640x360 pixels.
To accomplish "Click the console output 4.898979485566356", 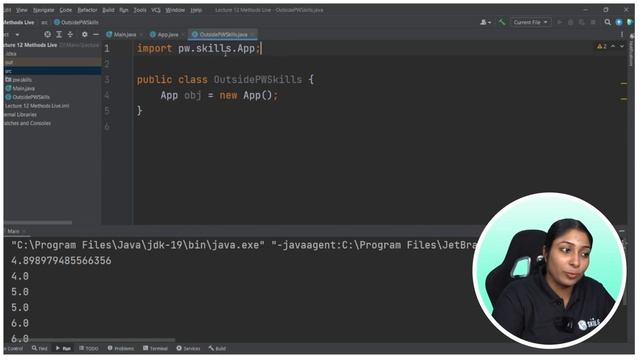I will 61,261.
